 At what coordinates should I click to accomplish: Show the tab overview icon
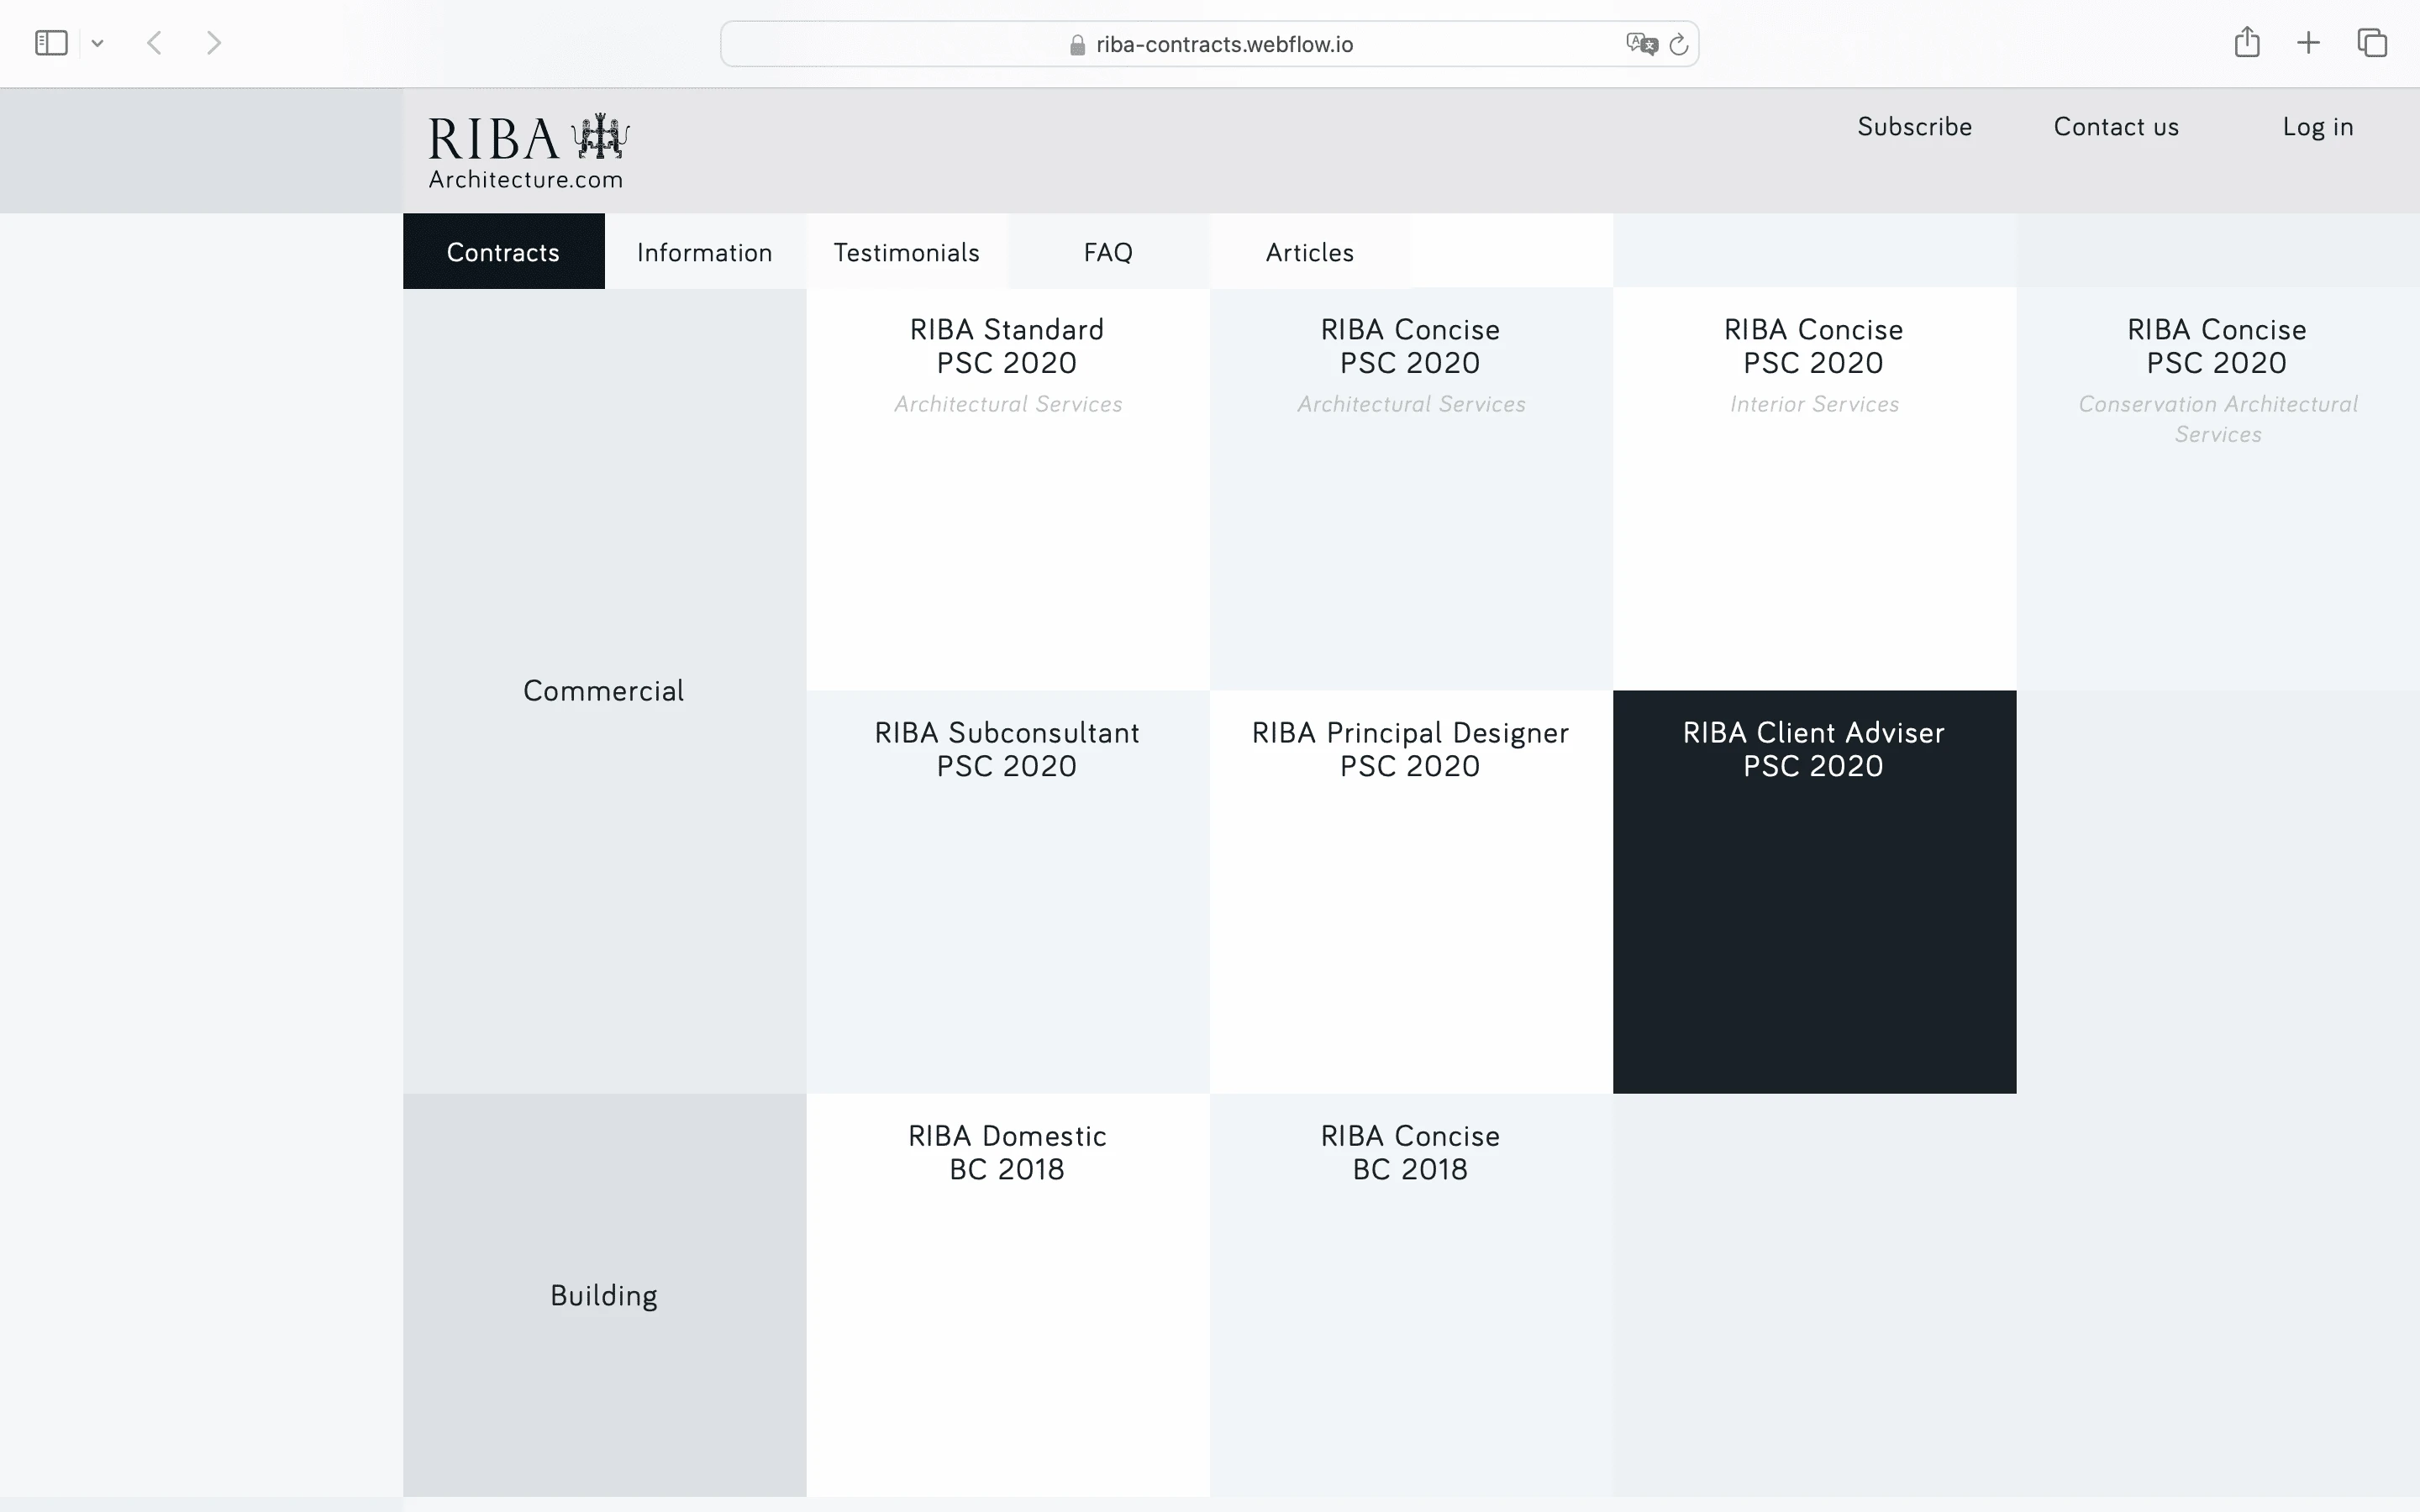[2372, 43]
